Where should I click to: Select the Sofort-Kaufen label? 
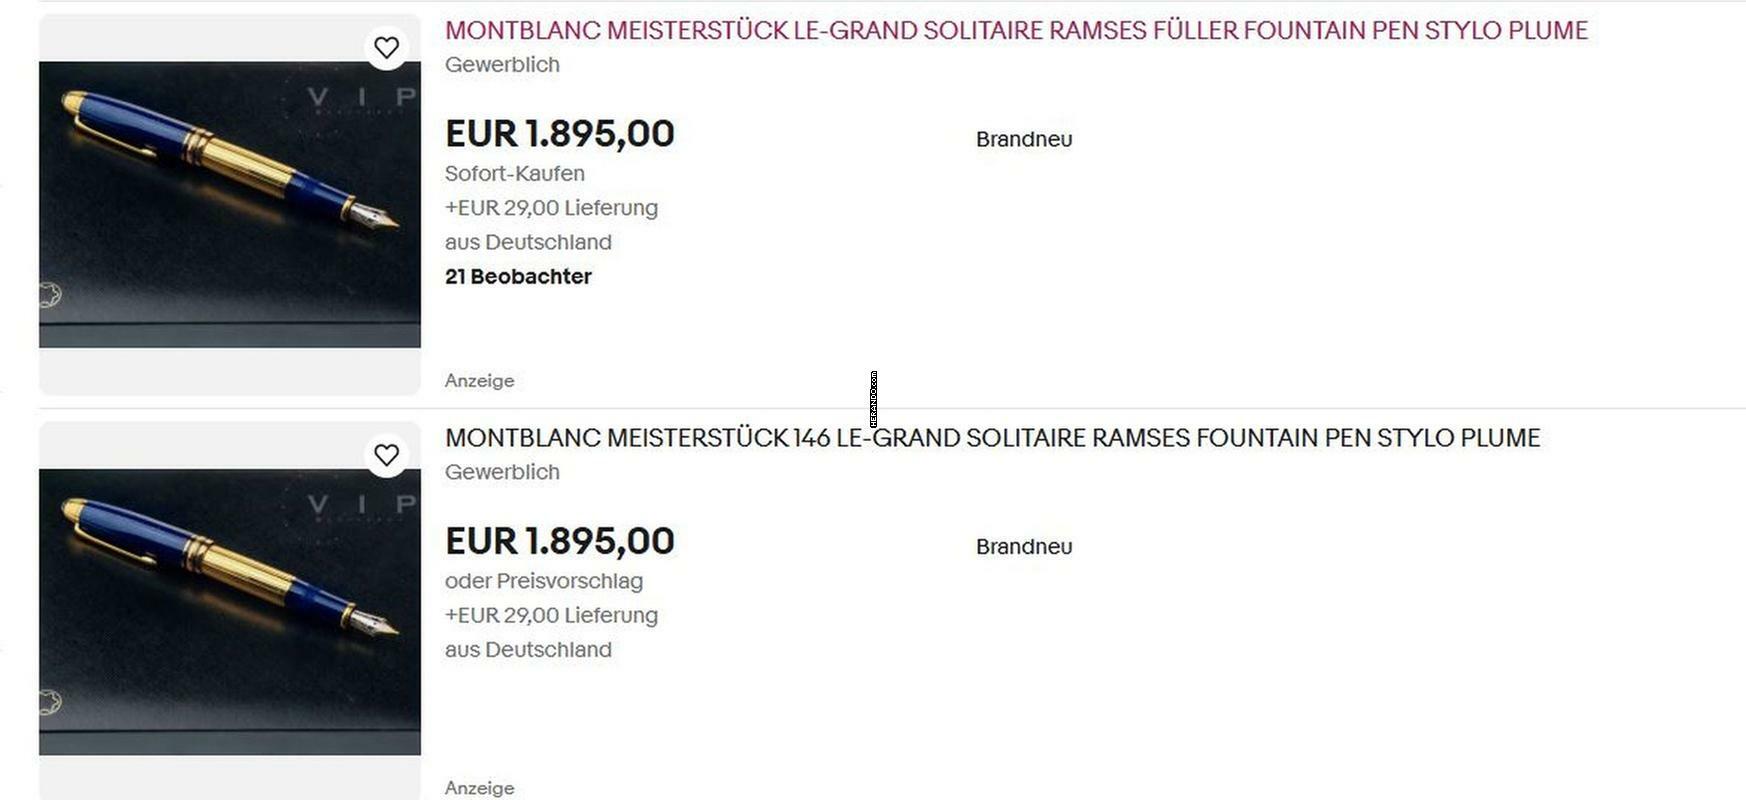pos(514,174)
